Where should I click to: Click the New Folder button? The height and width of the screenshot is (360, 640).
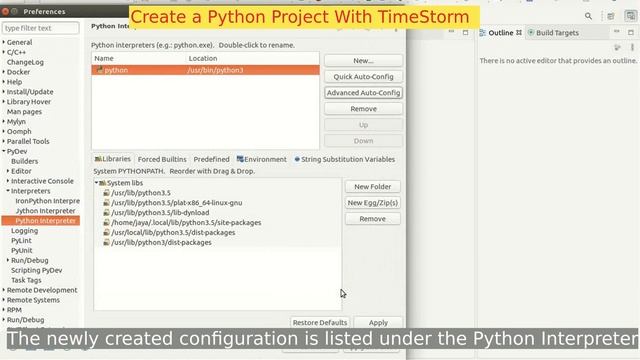click(372, 187)
